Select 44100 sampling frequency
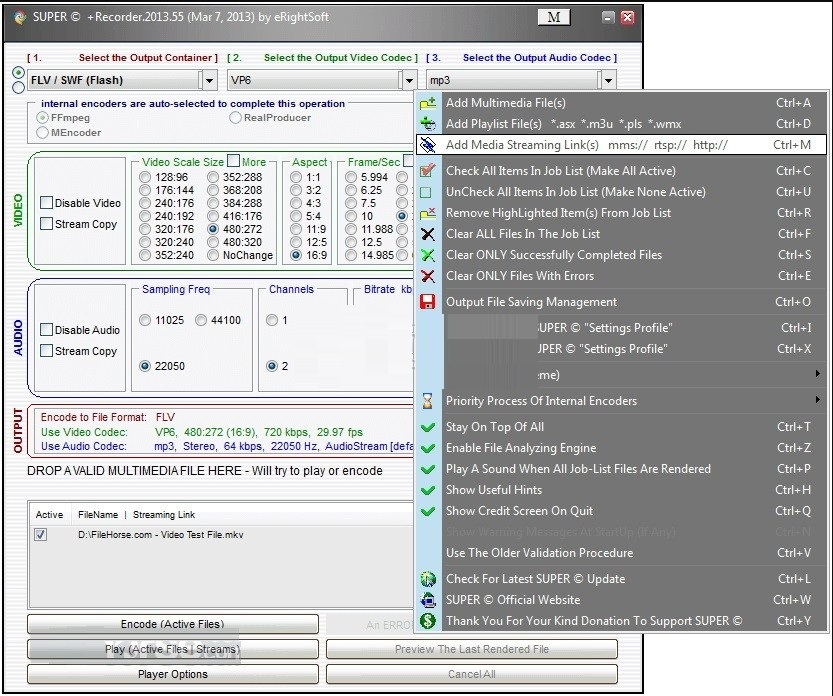833x696 pixels. point(201,320)
